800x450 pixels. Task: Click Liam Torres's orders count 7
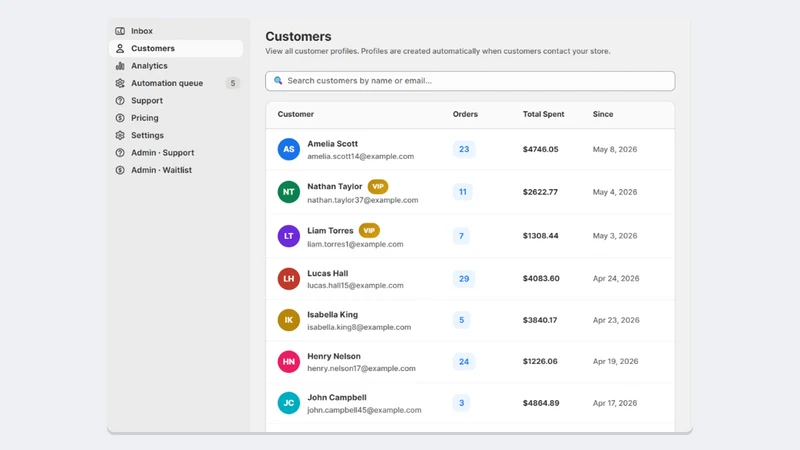point(461,236)
